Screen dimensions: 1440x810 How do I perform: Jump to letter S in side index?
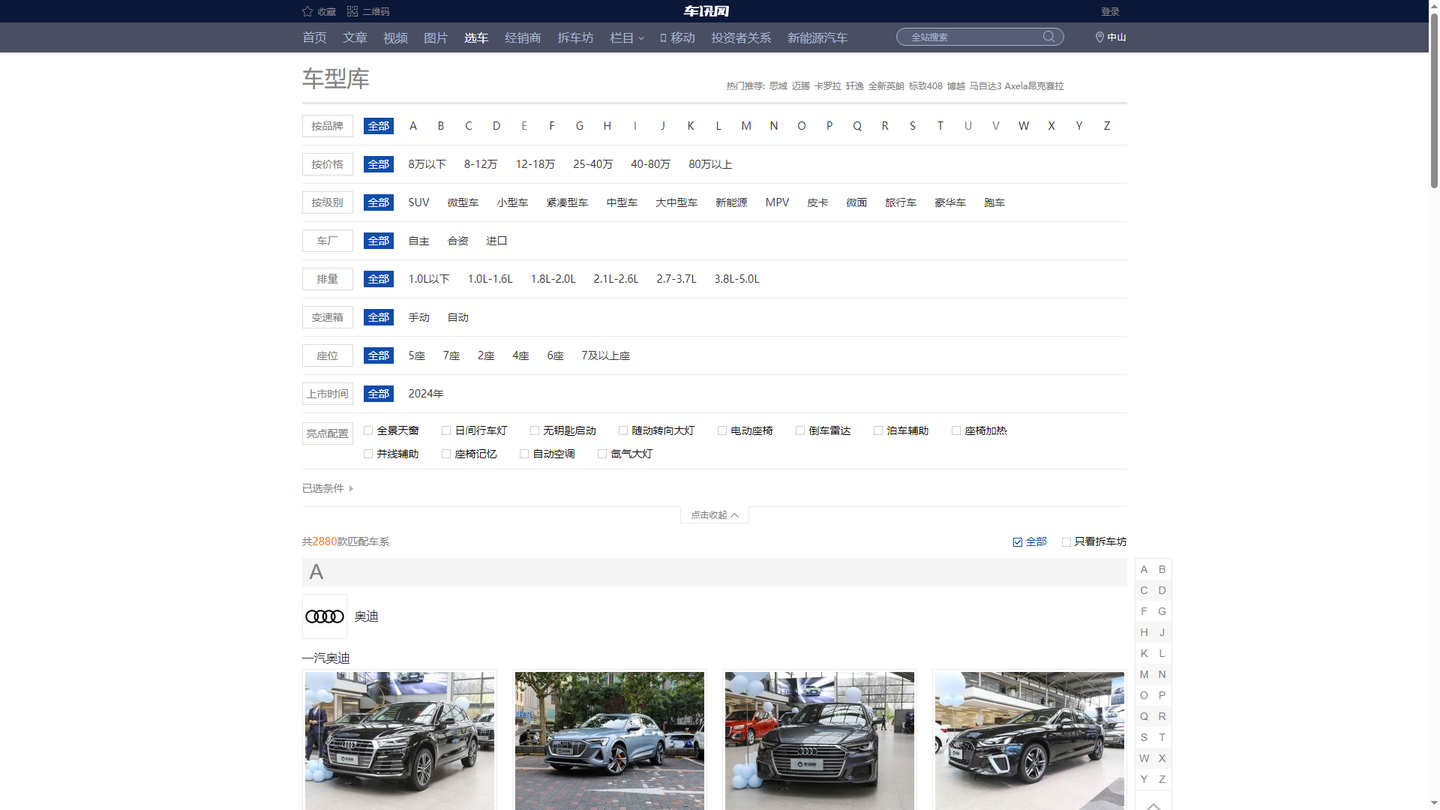click(x=1144, y=738)
